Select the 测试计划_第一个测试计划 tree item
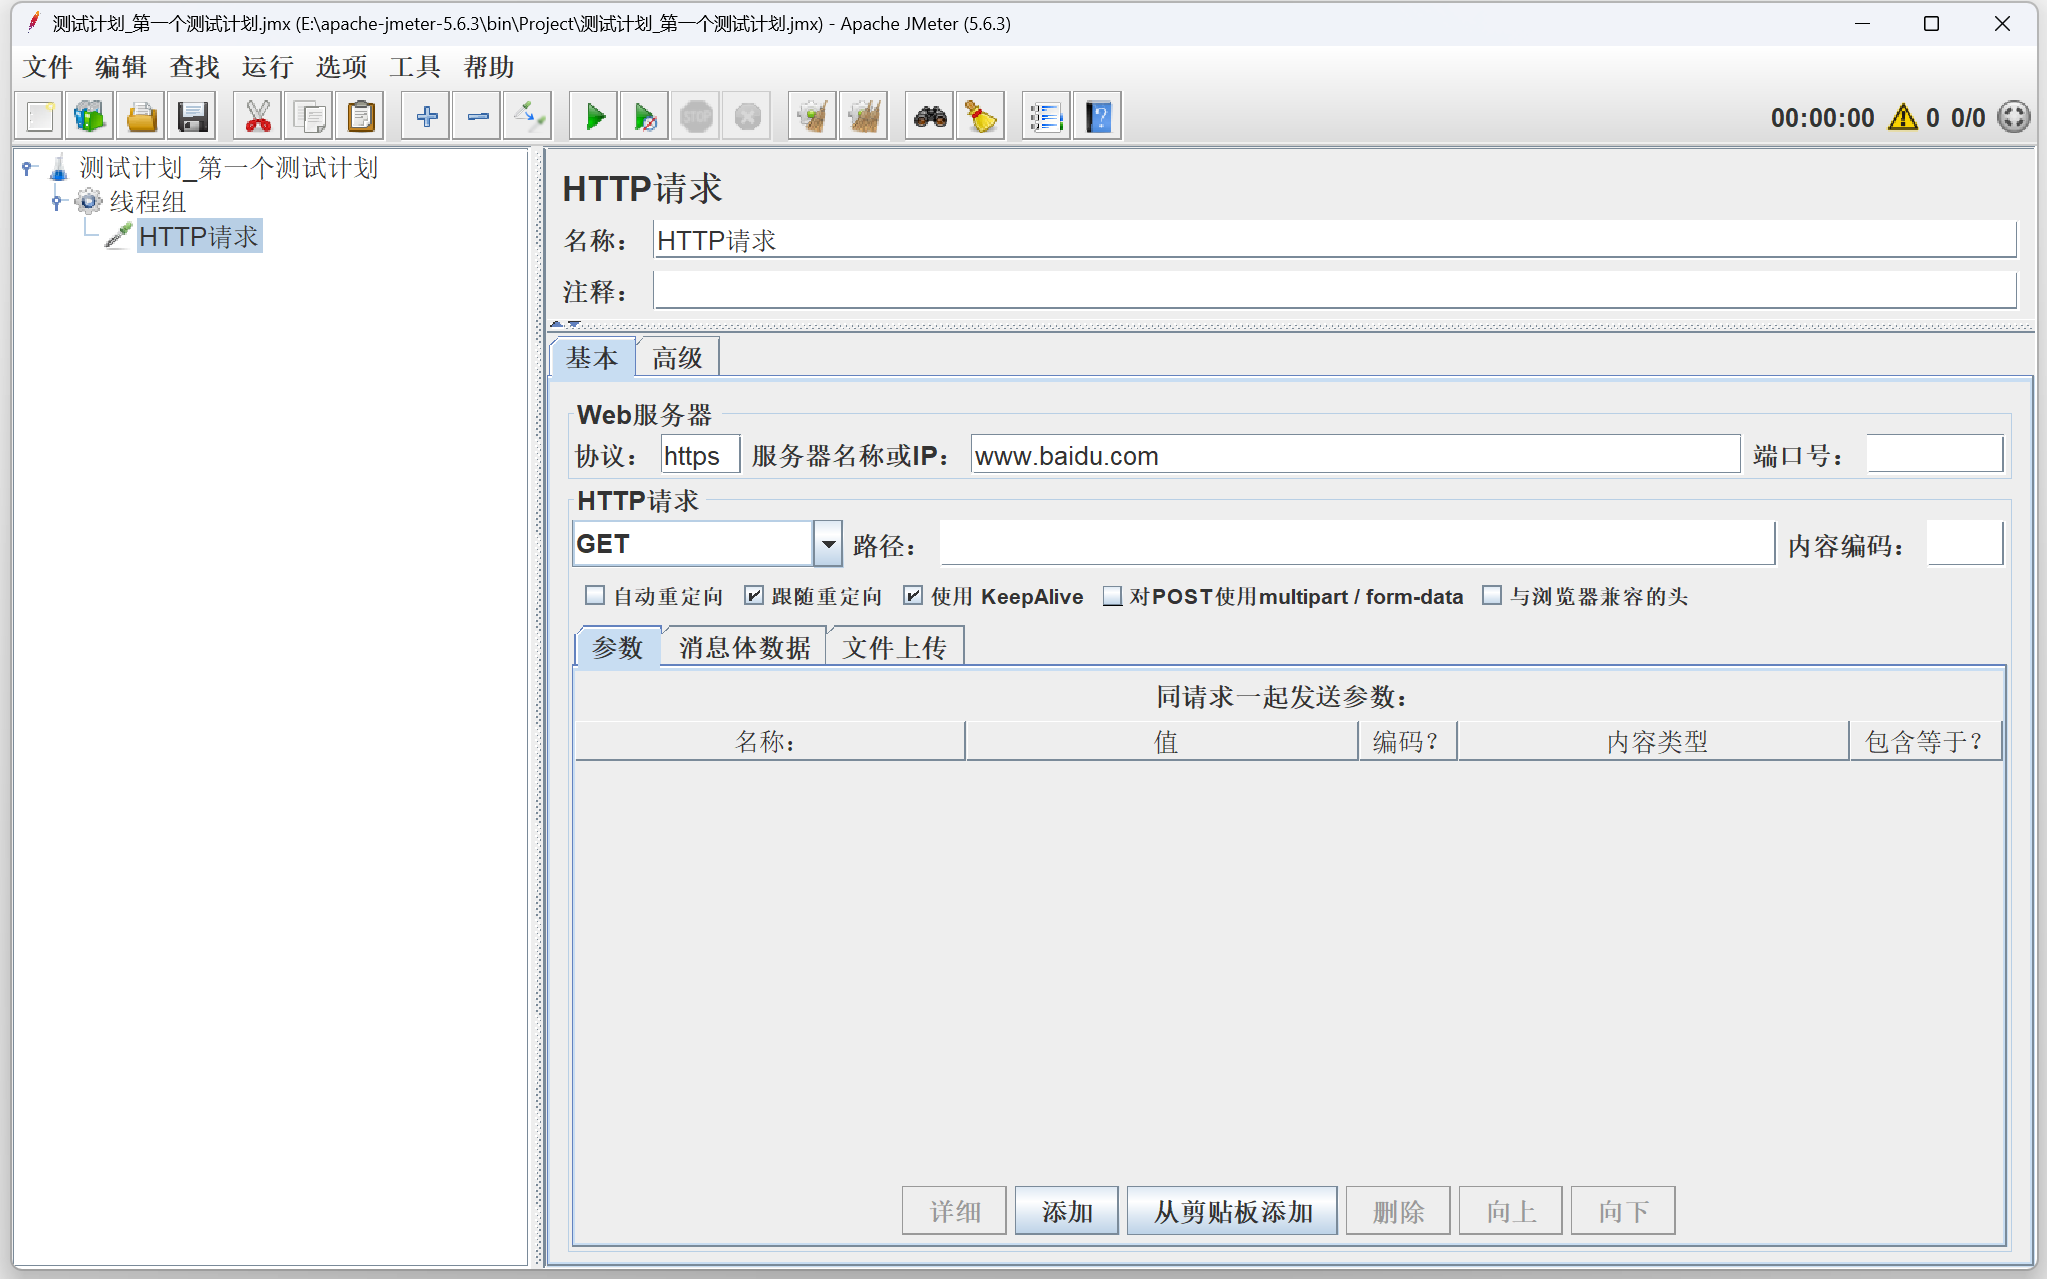 pyautogui.click(x=229, y=168)
